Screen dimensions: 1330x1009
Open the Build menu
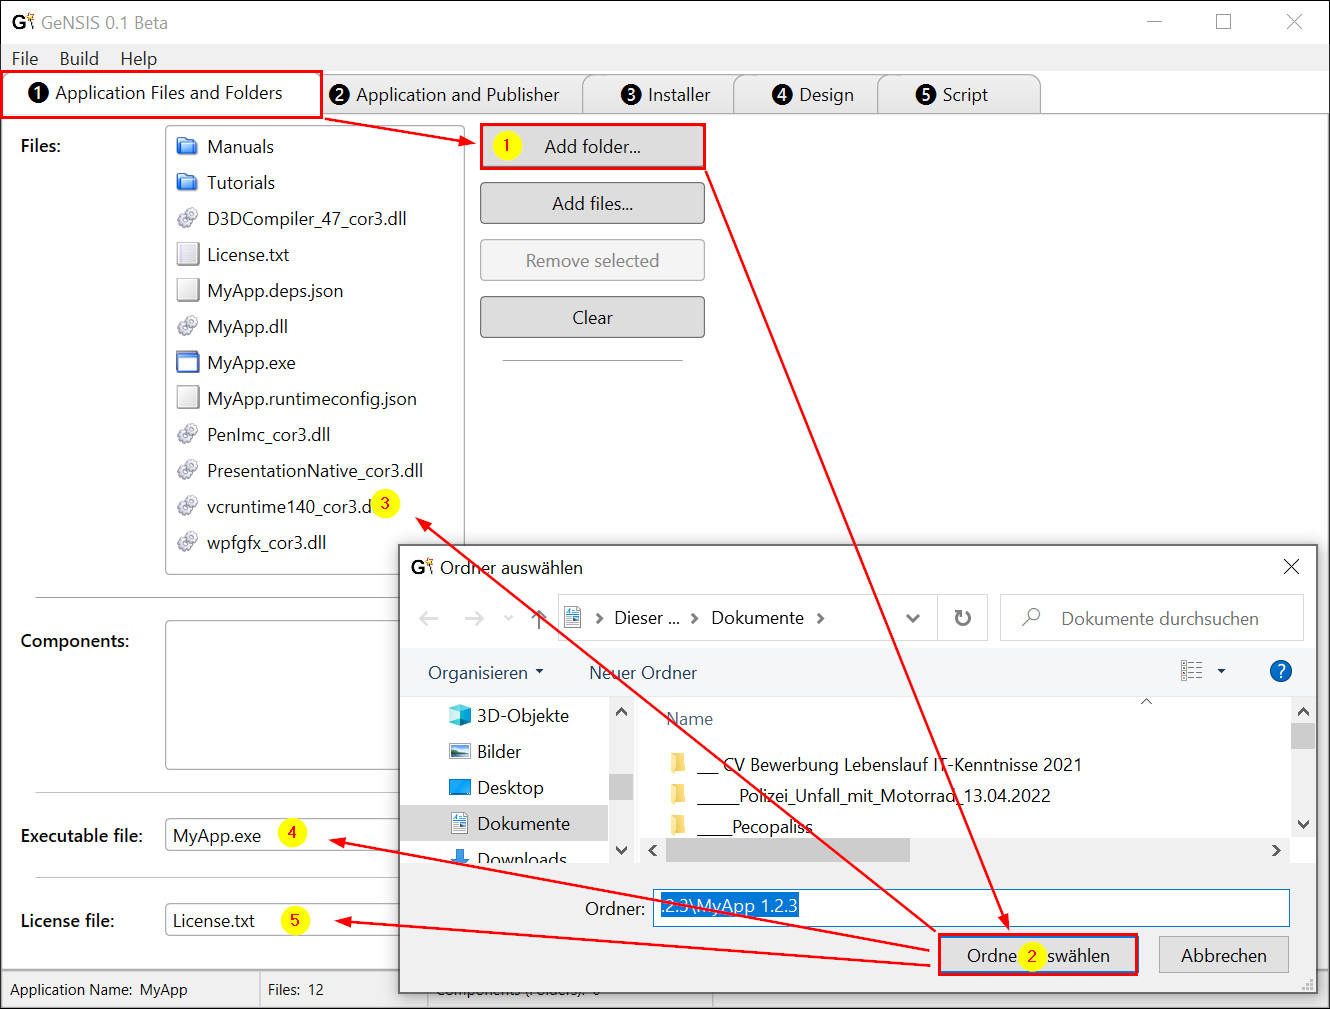tap(79, 58)
